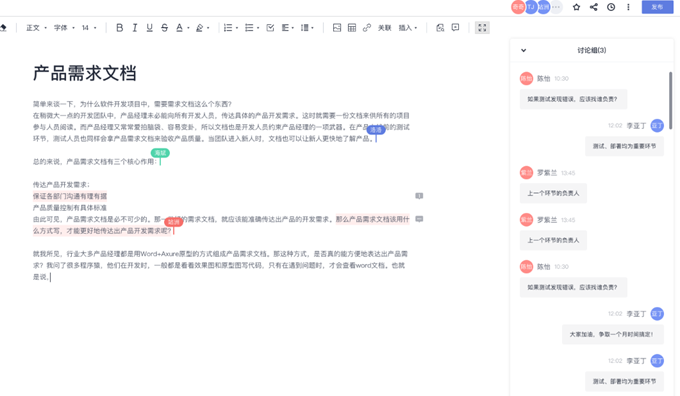Open the find and replace tool
The height and width of the screenshot is (396, 680).
coord(440,28)
